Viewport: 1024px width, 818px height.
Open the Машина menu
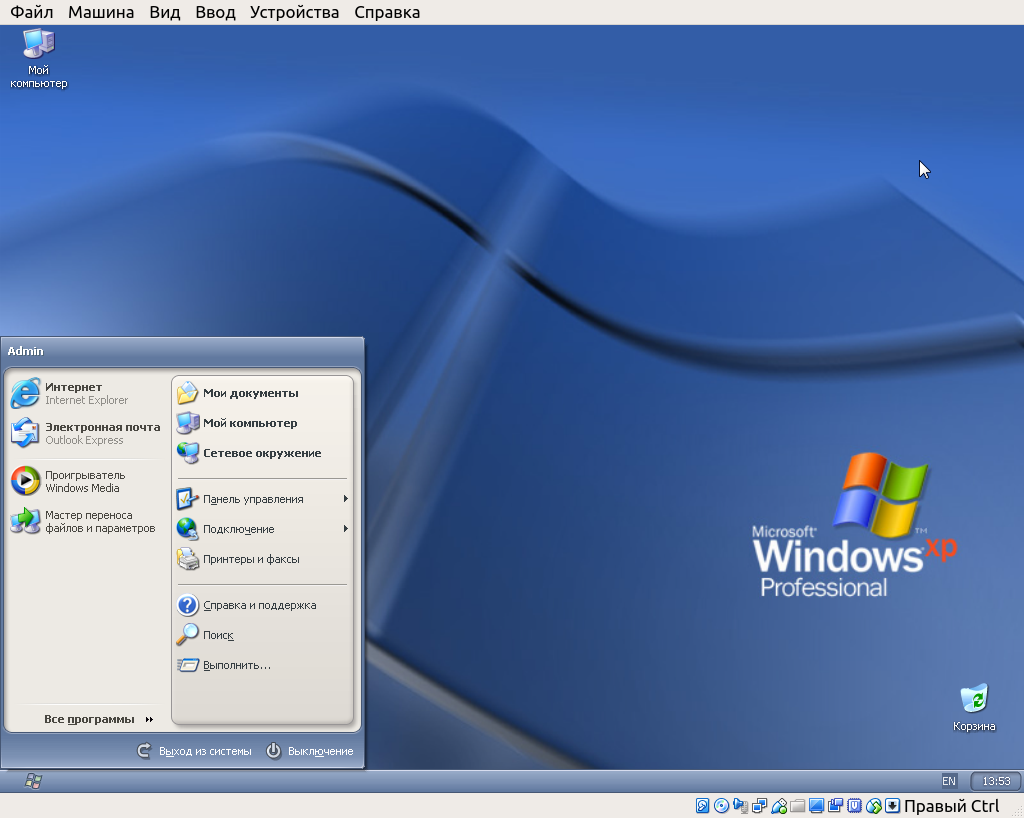(x=101, y=12)
